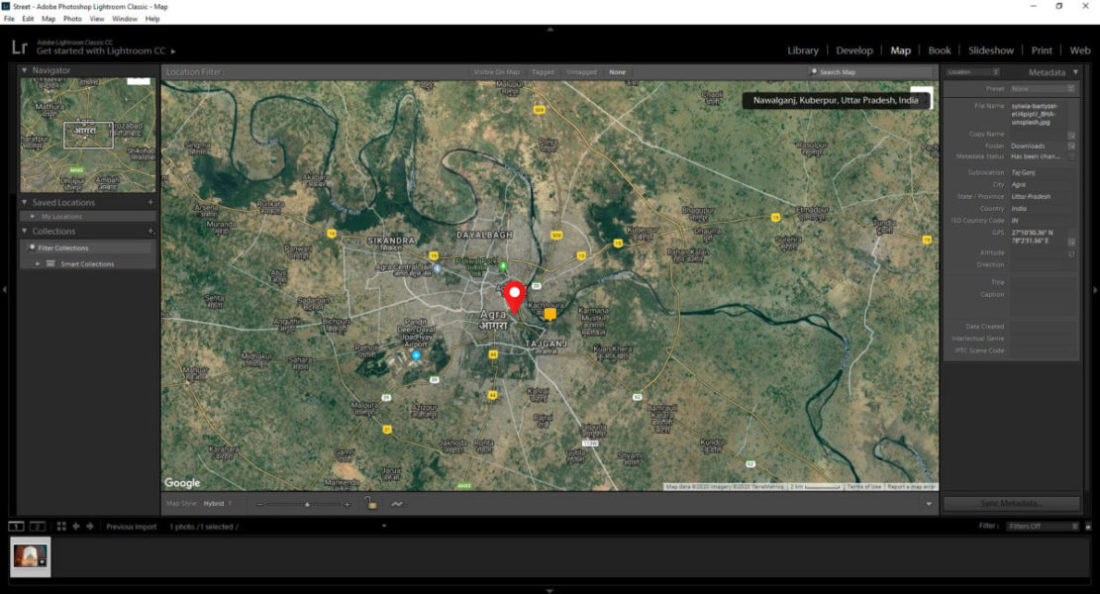The image size is (1100, 594).
Task: Show main window display button 1
Action: [x=16, y=526]
